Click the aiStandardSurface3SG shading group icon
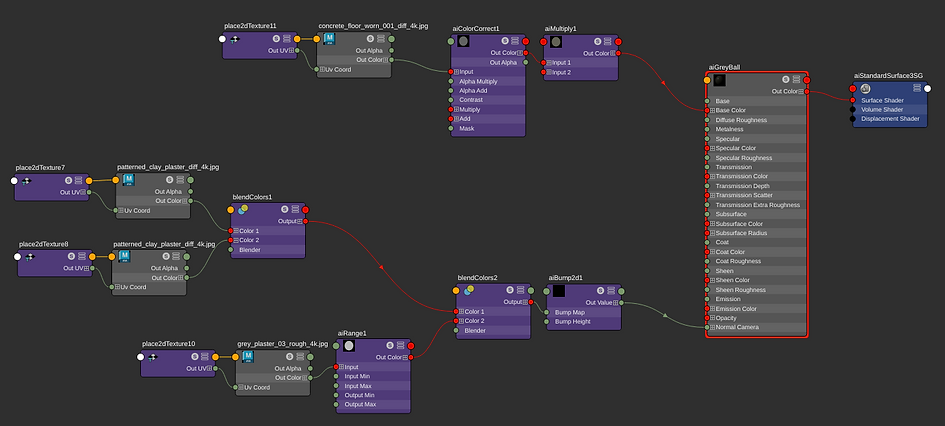Image resolution: width=945 pixels, height=426 pixels. pos(865,89)
